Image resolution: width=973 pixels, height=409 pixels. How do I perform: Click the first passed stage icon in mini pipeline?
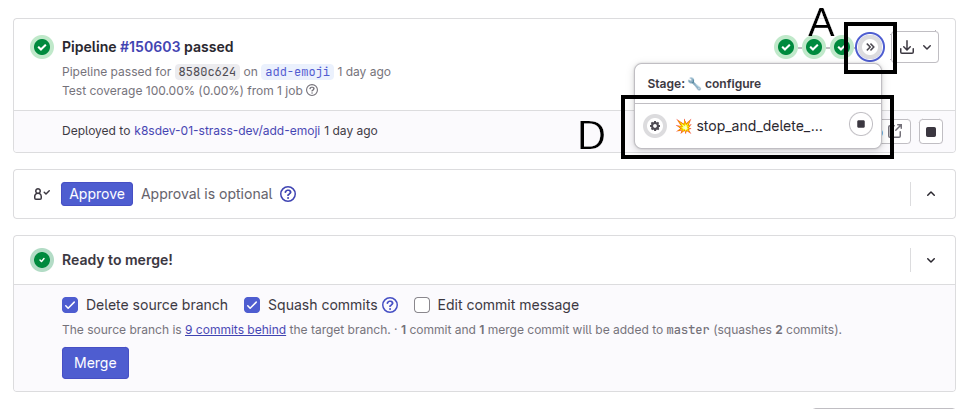pos(786,47)
